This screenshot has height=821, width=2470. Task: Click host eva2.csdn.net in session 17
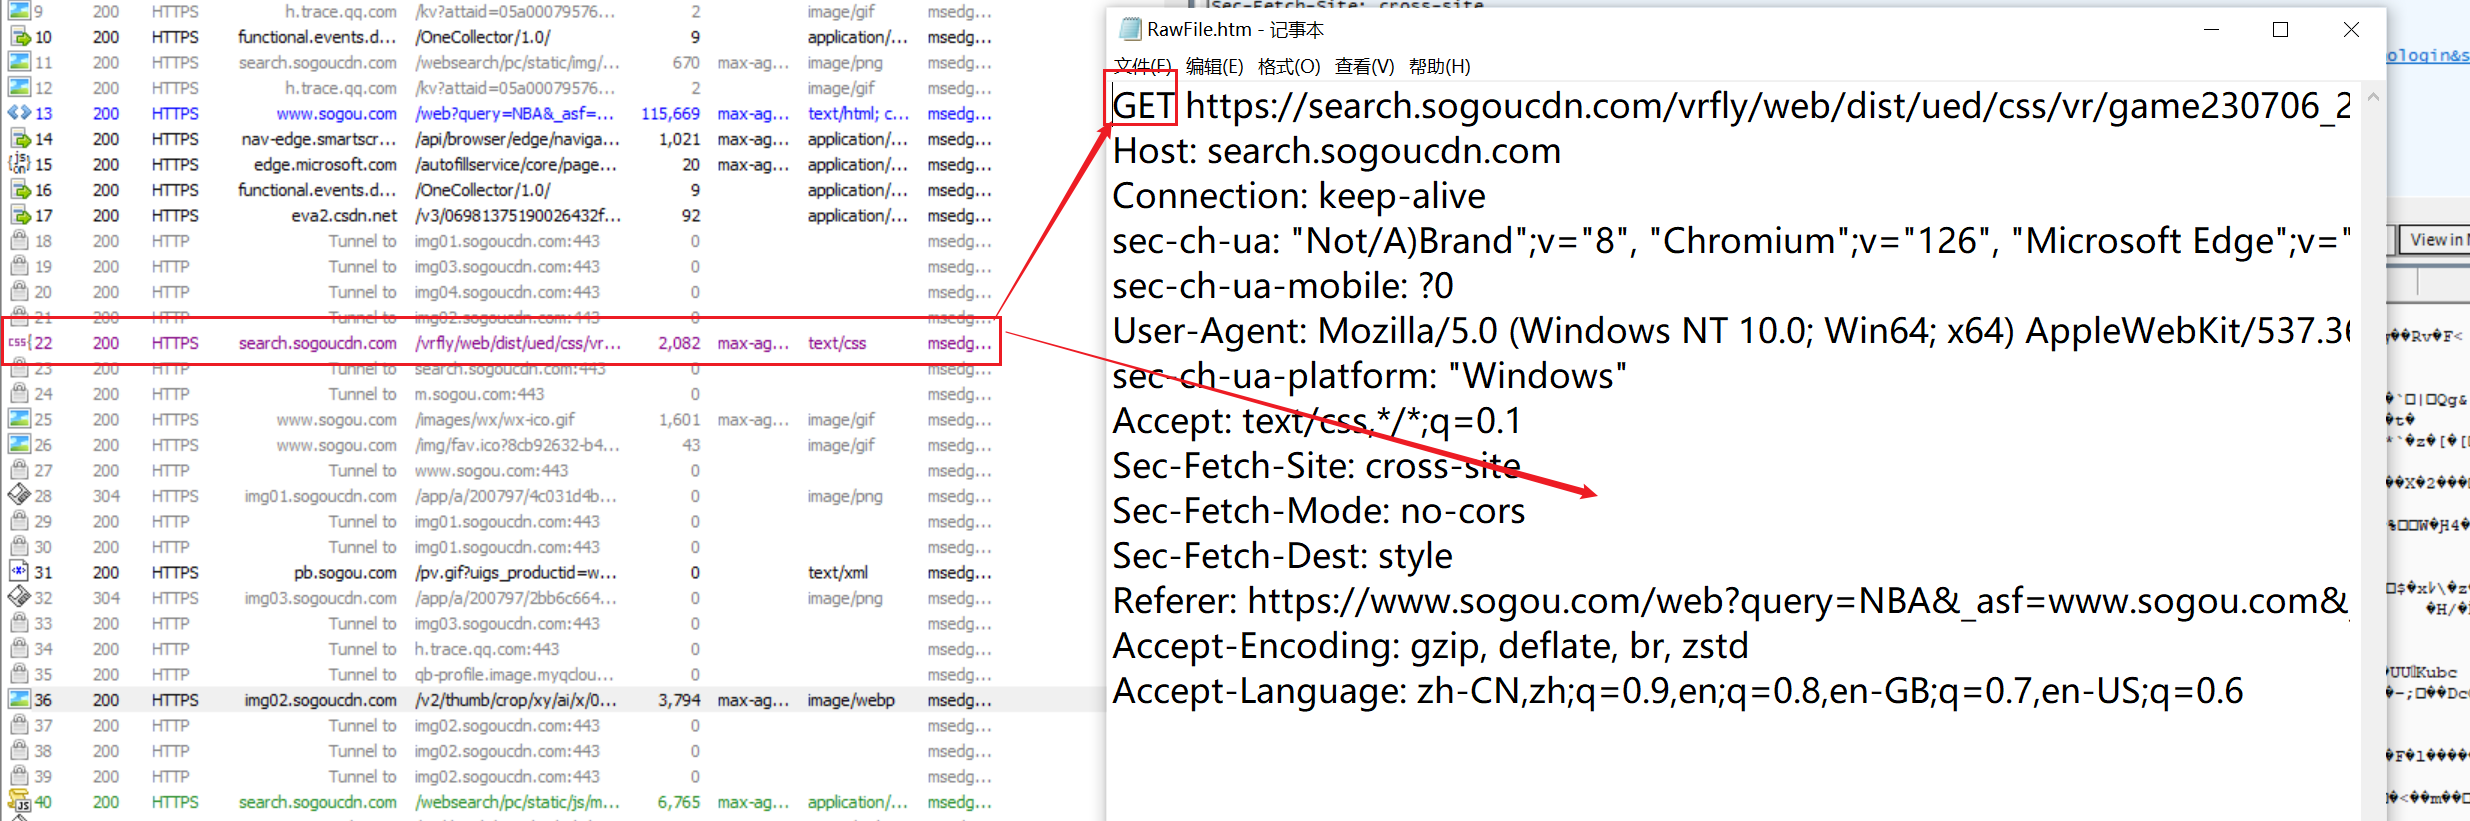coord(344,215)
